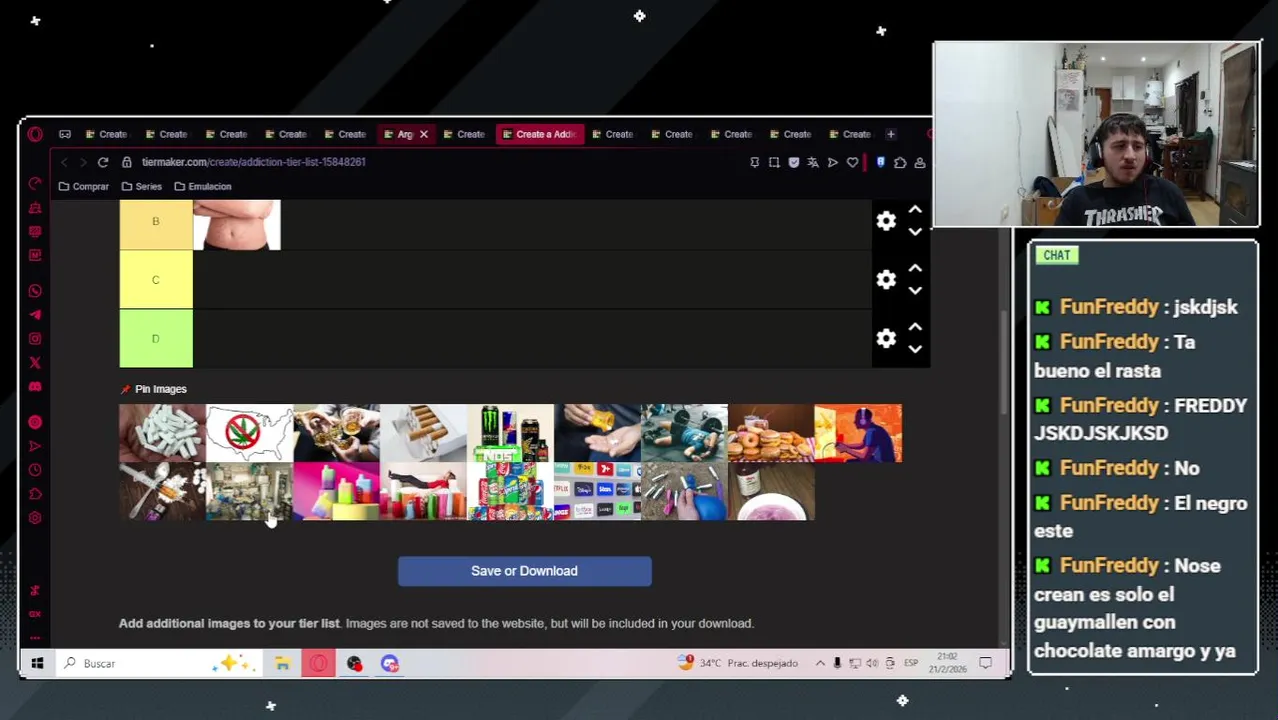
Task: Open the extensions cube in toolbar
Action: [900, 162]
